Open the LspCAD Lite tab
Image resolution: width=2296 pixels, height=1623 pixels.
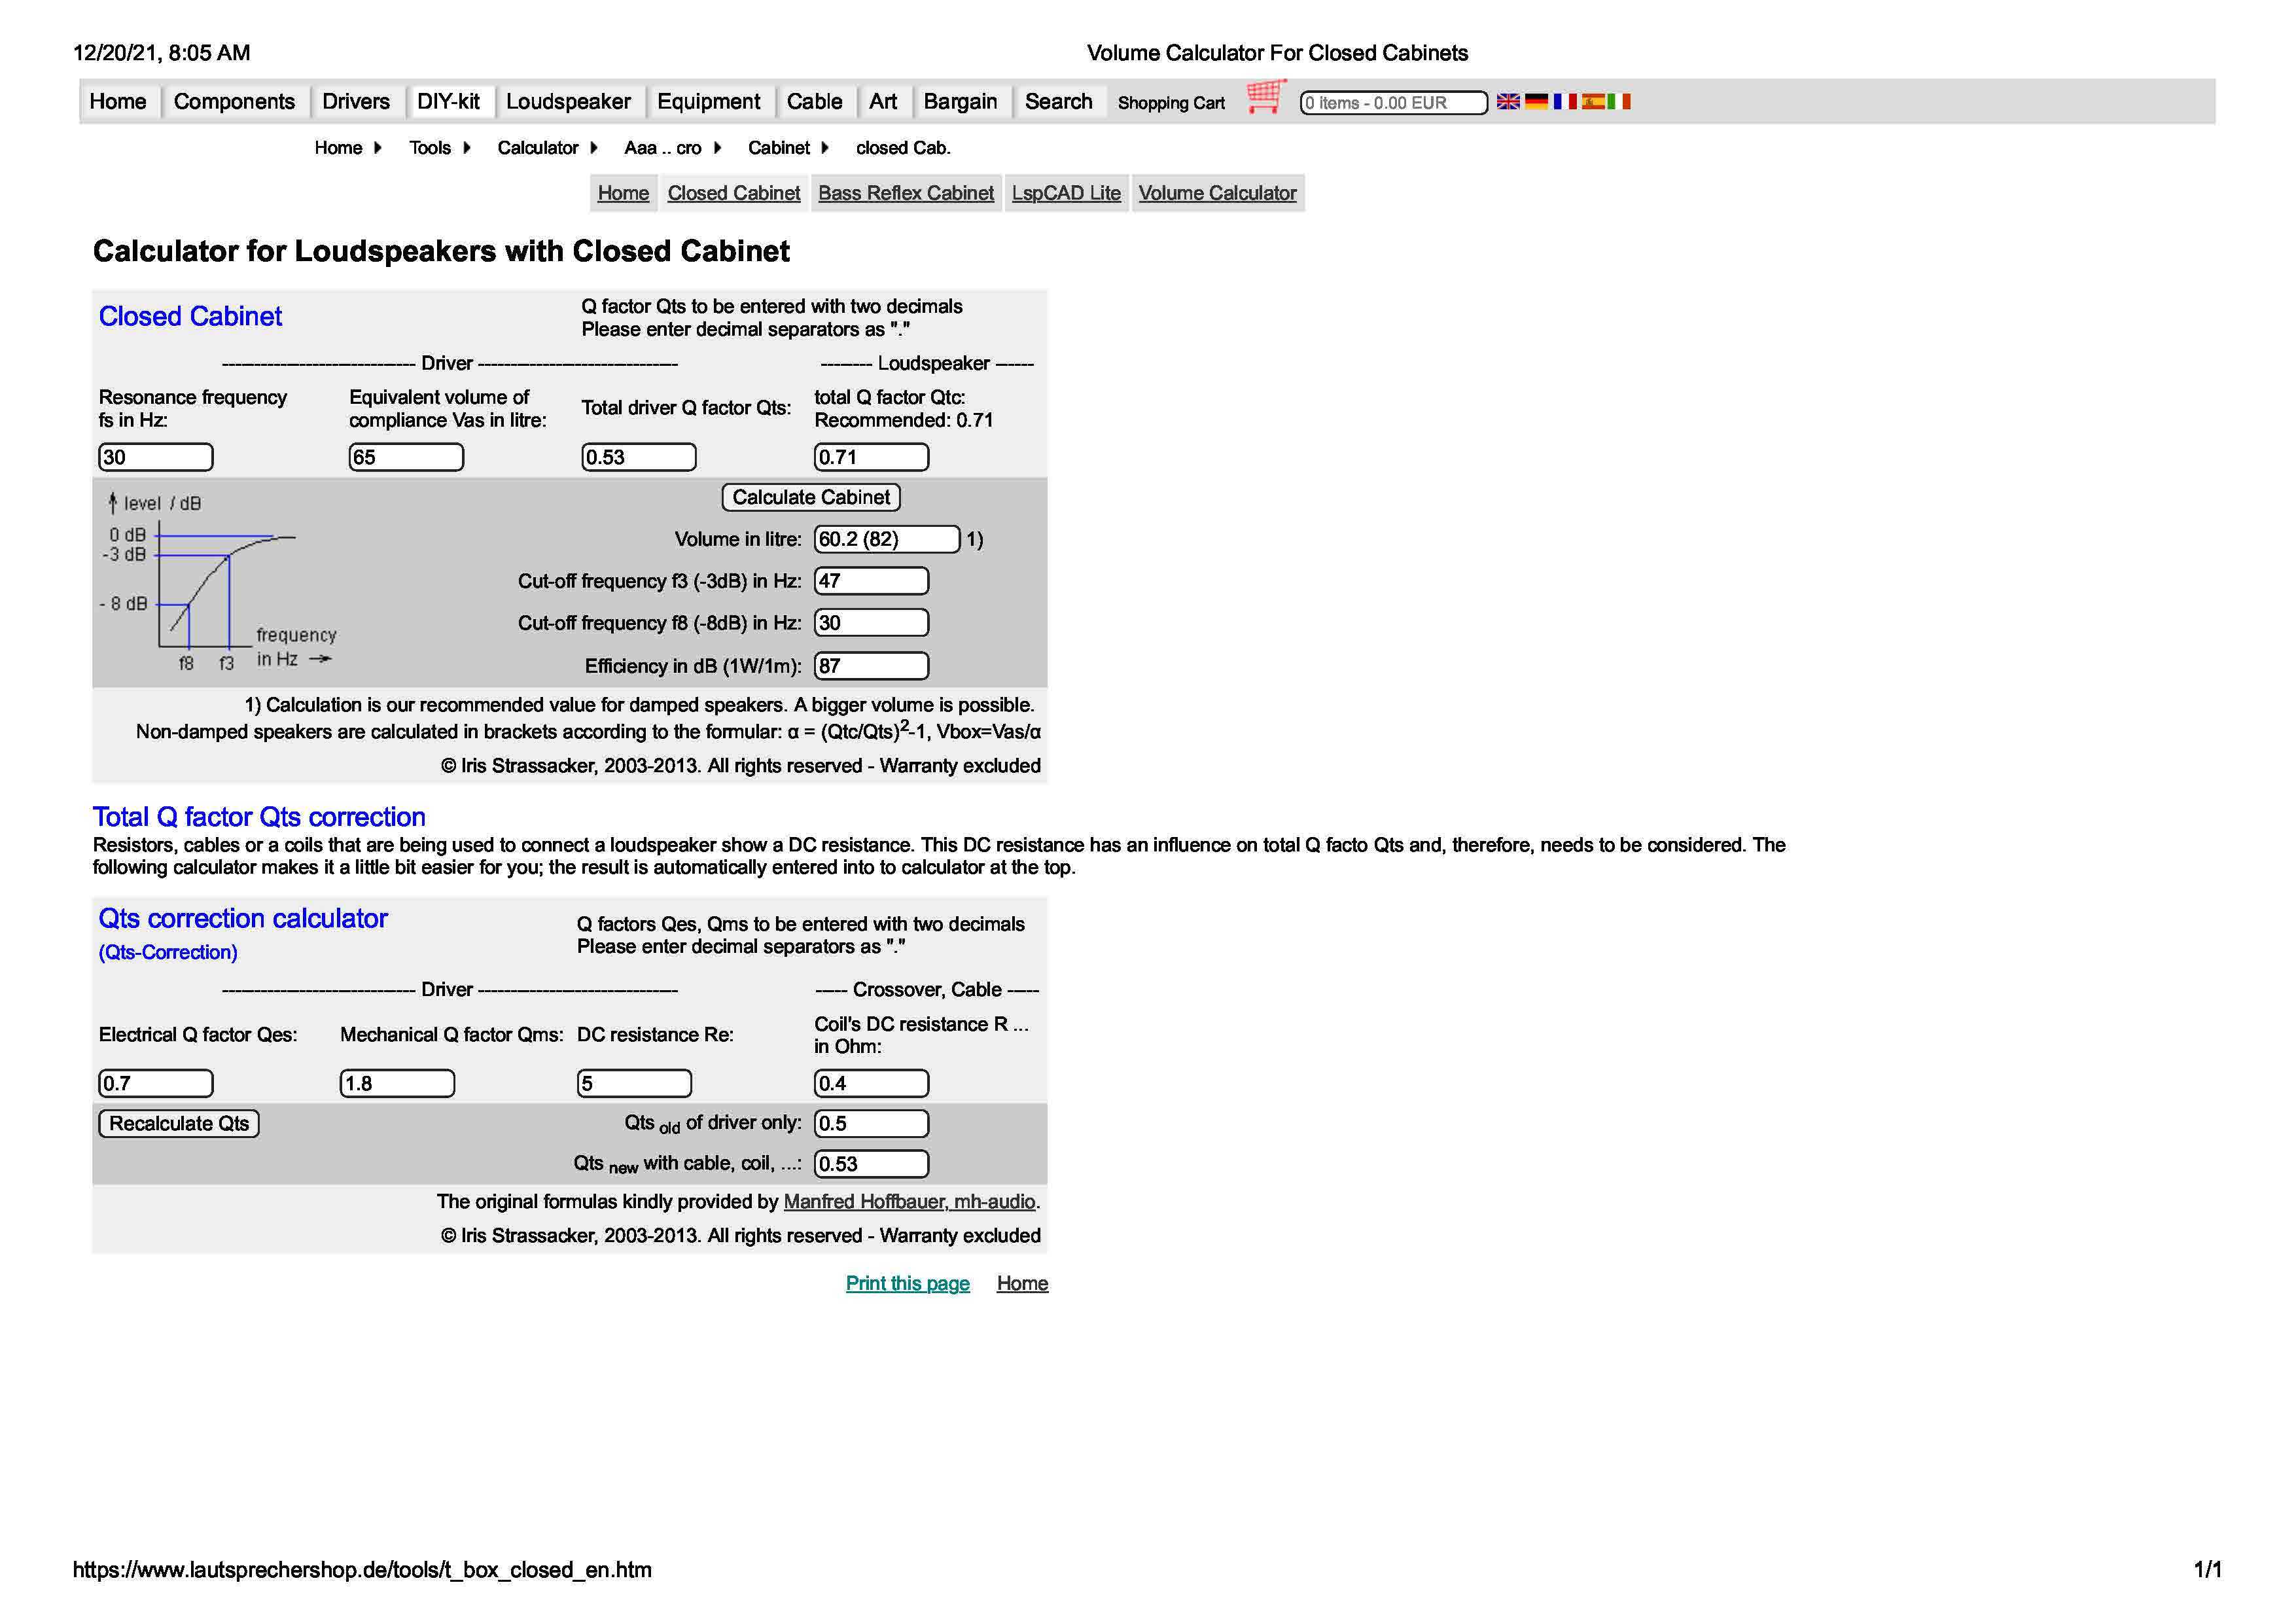pyautogui.click(x=1066, y=193)
